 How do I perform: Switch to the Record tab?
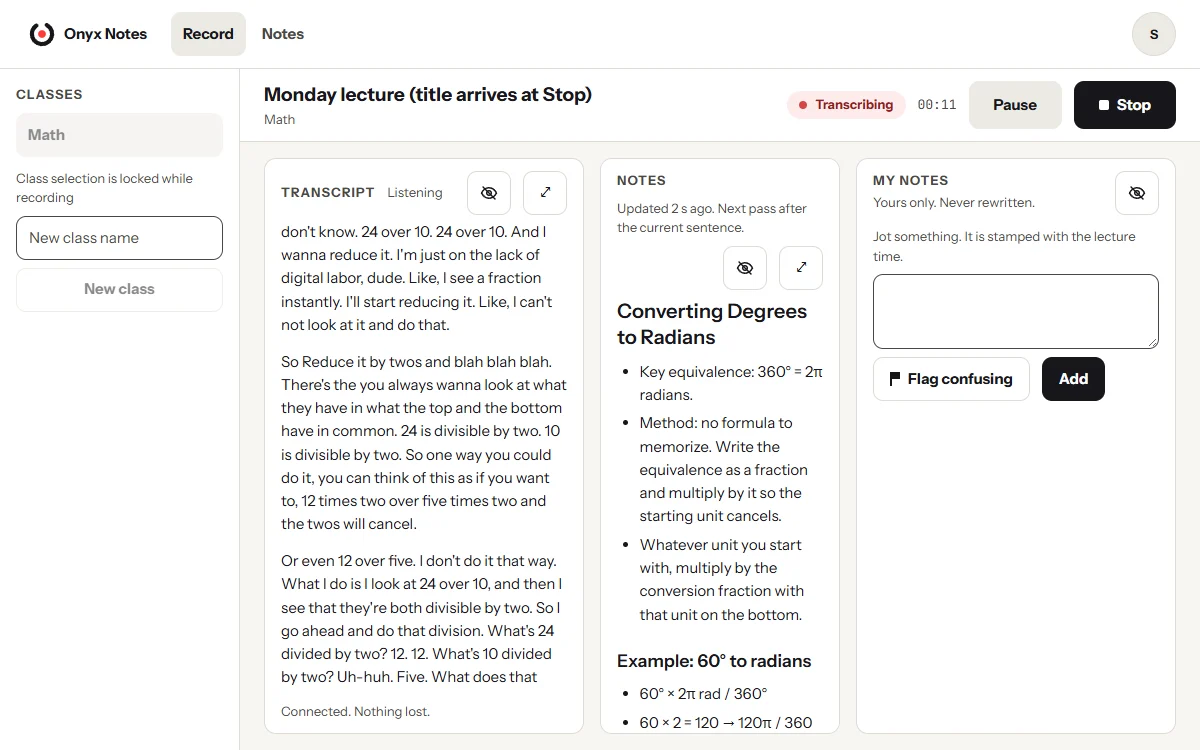tap(208, 34)
